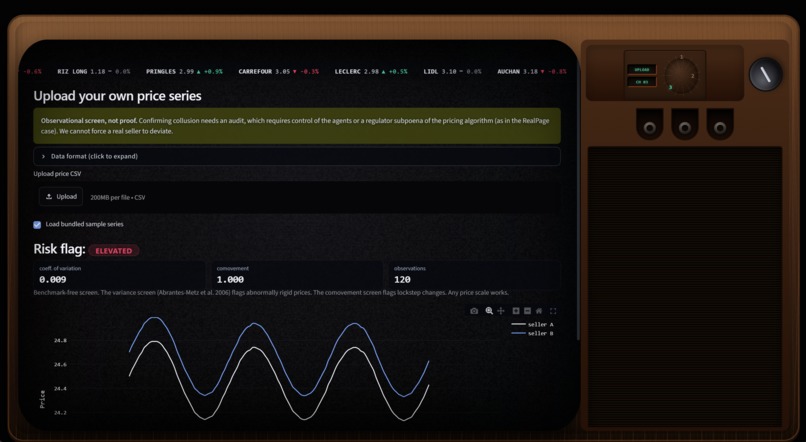Click the LECLERC 2.98 ticker entry
806x442 pixels.
[x=371, y=71]
